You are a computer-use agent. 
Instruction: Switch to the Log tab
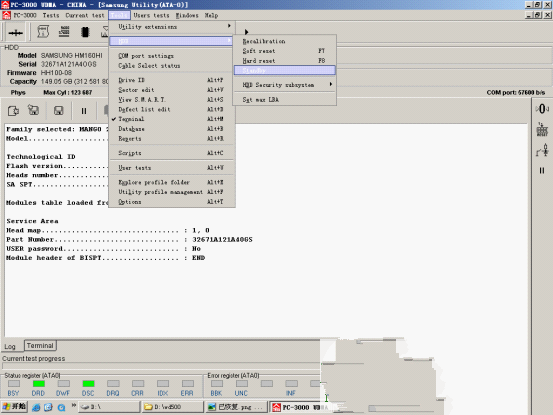click(x=10, y=347)
